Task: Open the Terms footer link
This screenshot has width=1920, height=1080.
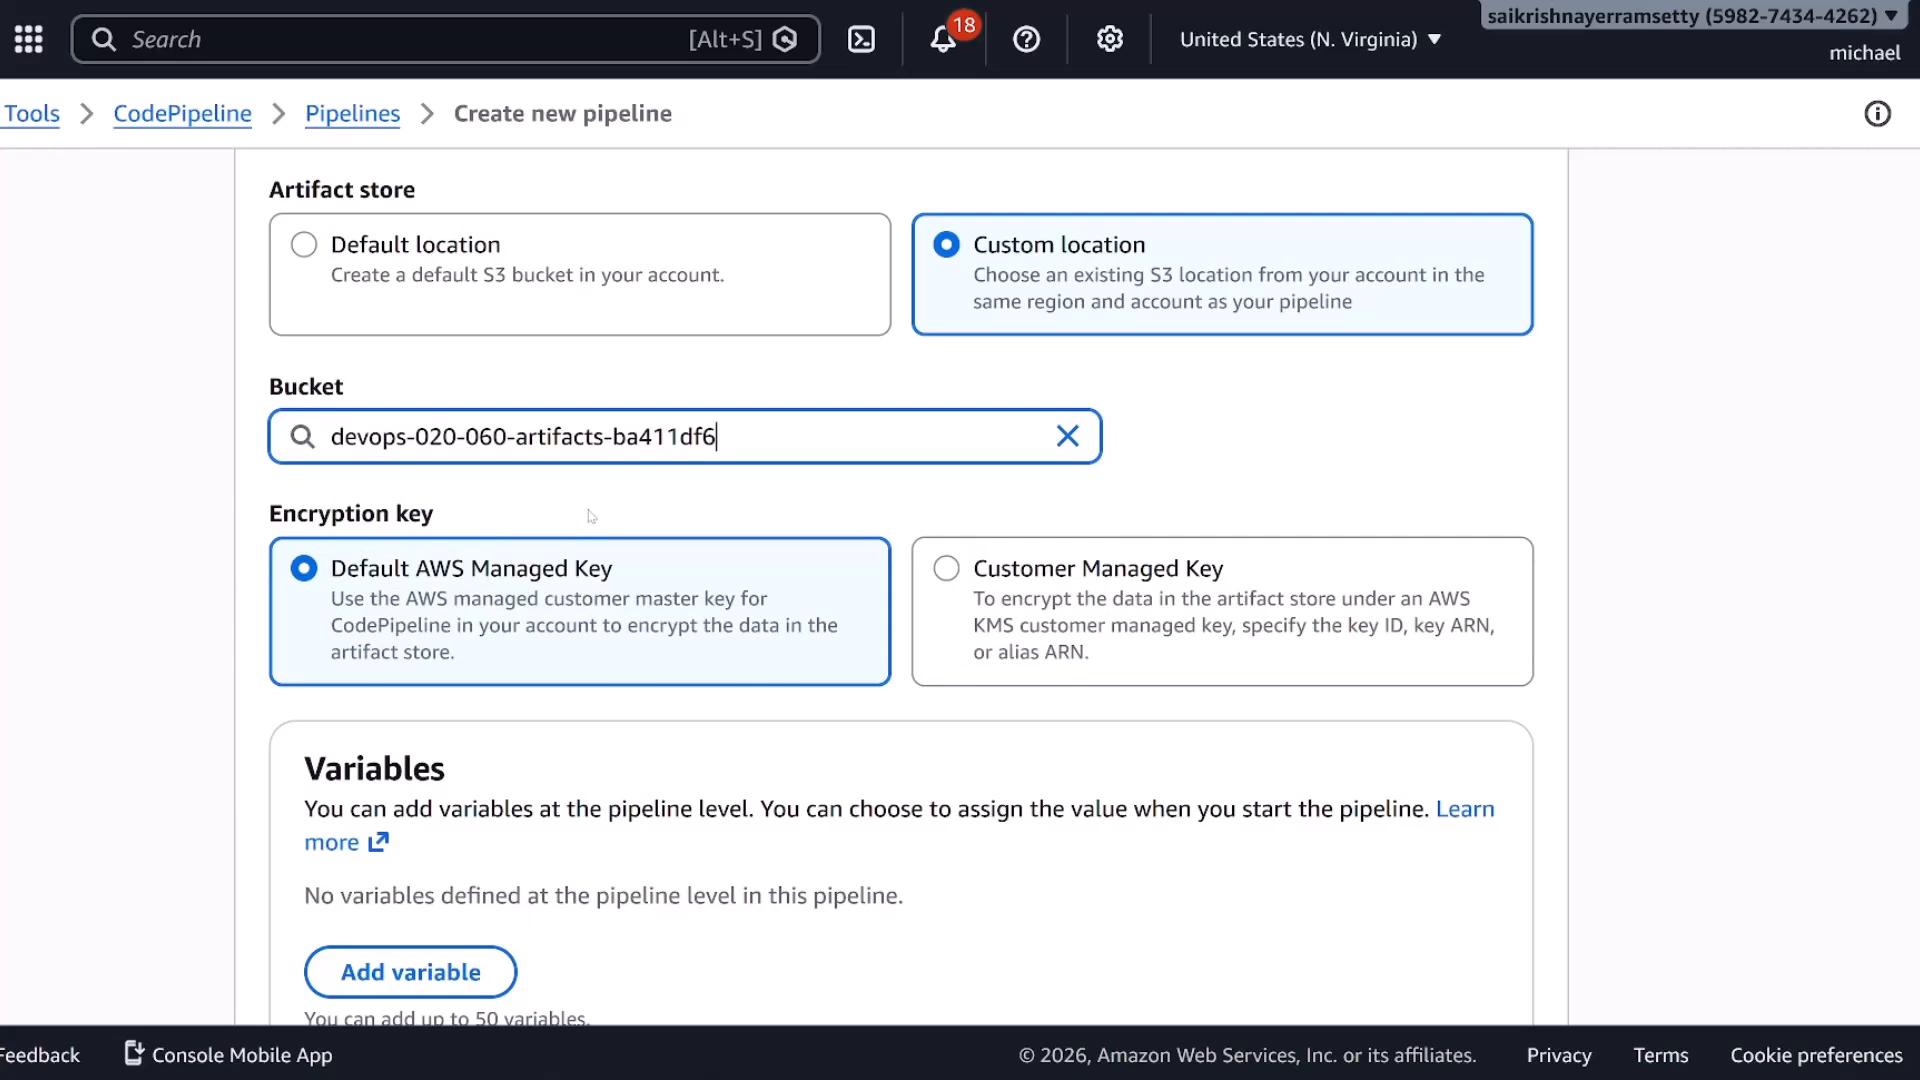Action: coord(1660,1055)
